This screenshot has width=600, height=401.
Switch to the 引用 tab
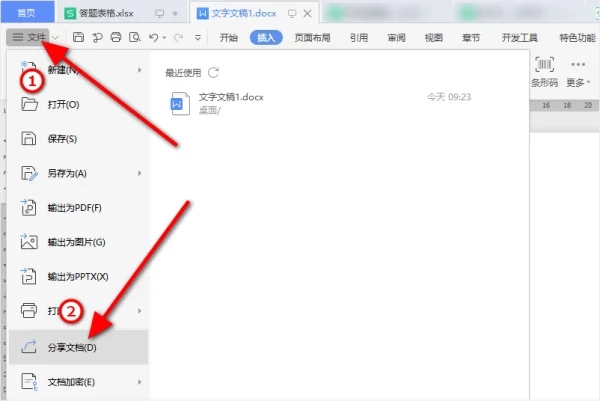tap(359, 37)
